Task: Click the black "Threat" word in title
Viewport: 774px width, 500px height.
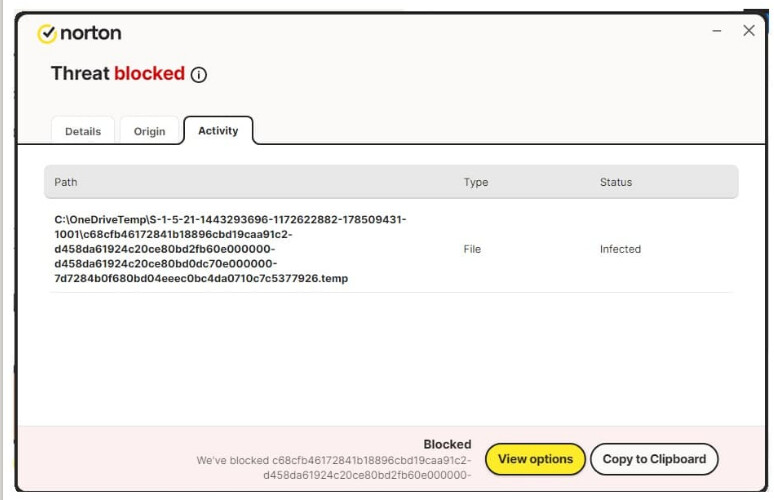Action: point(80,74)
